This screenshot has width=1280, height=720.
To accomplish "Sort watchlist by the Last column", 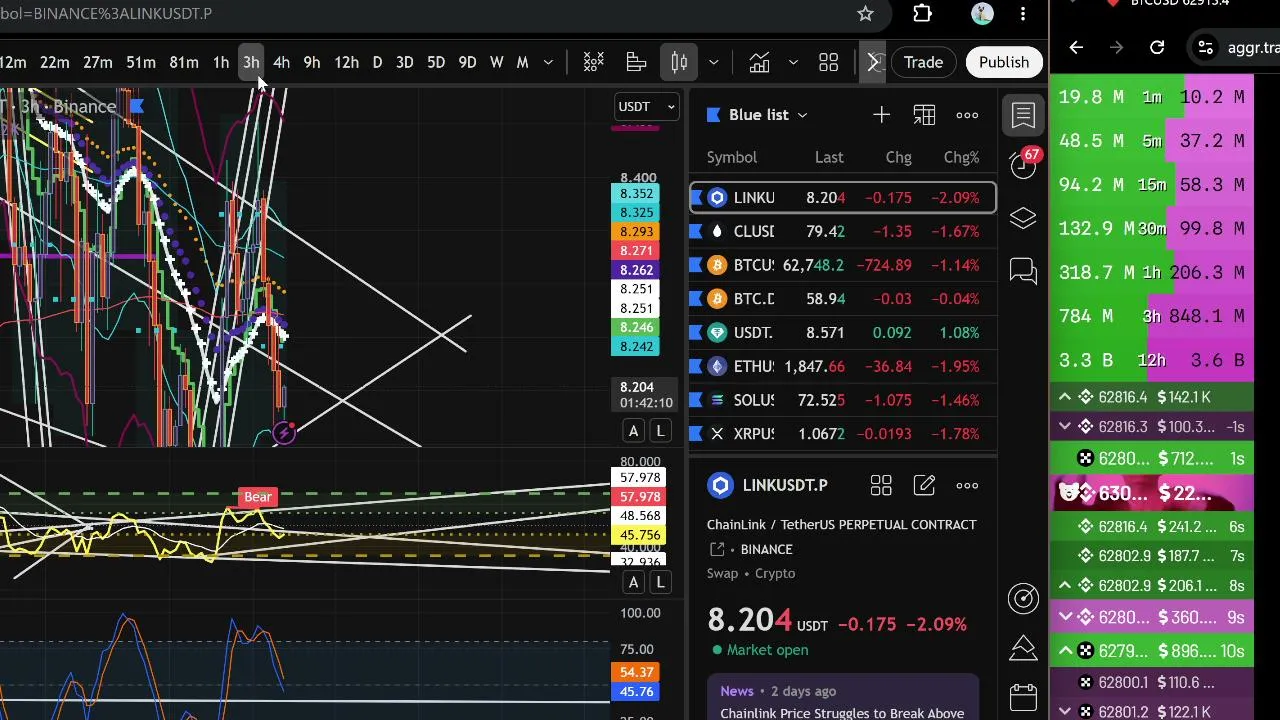I will click(x=829, y=157).
